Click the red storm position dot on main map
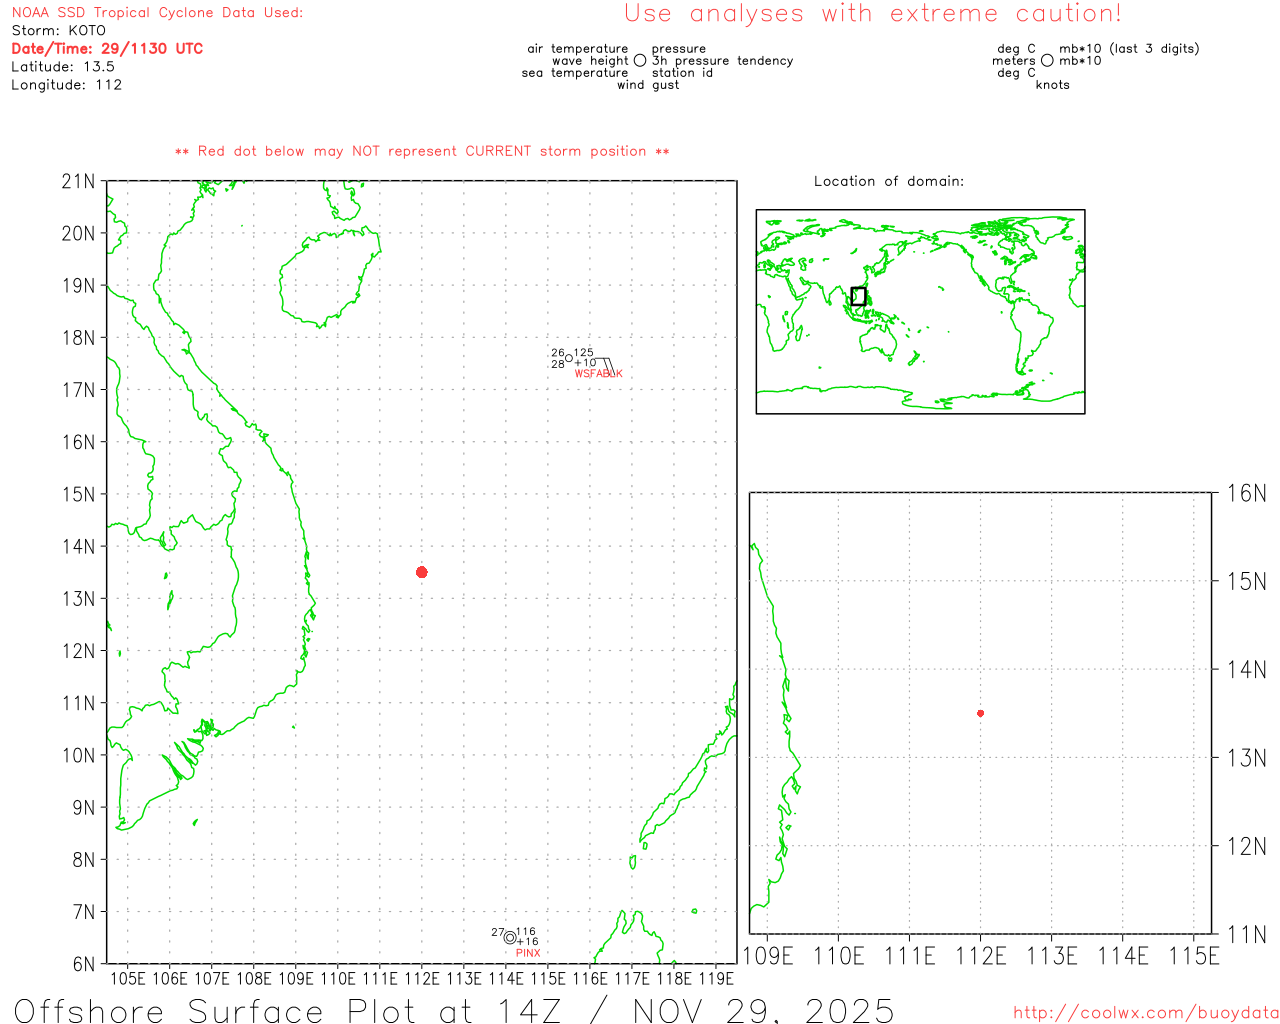Image resolution: width=1280 pixels, height=1024 pixels. pos(421,572)
